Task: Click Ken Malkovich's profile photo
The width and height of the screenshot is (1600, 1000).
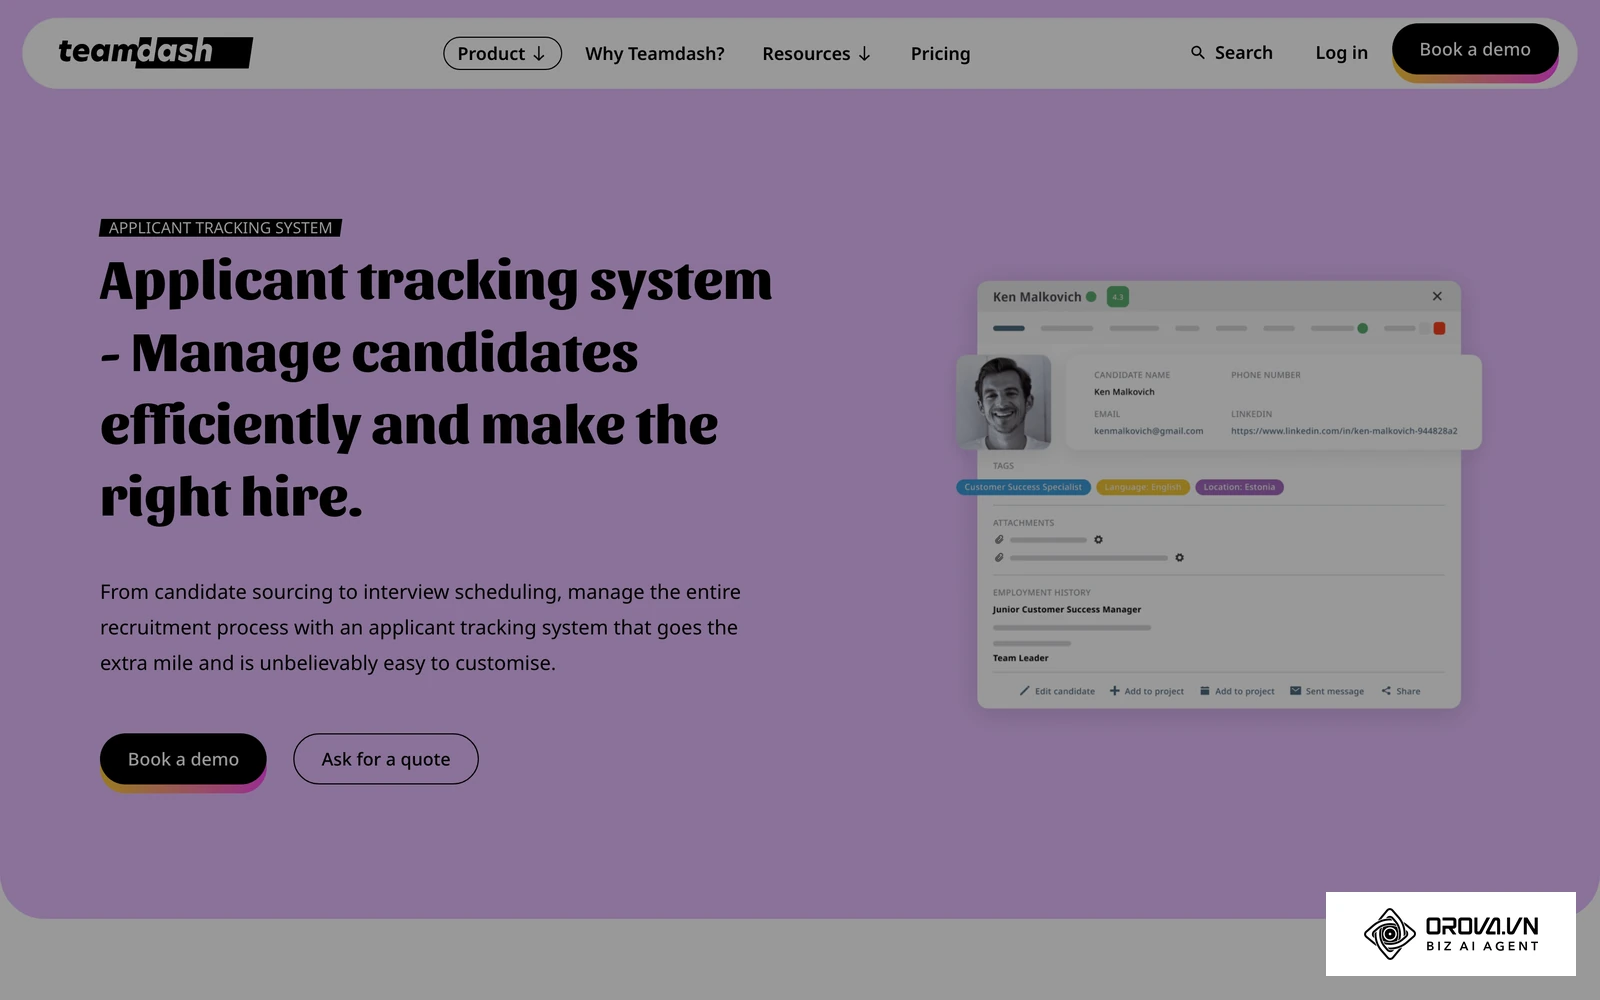Action: (1004, 402)
